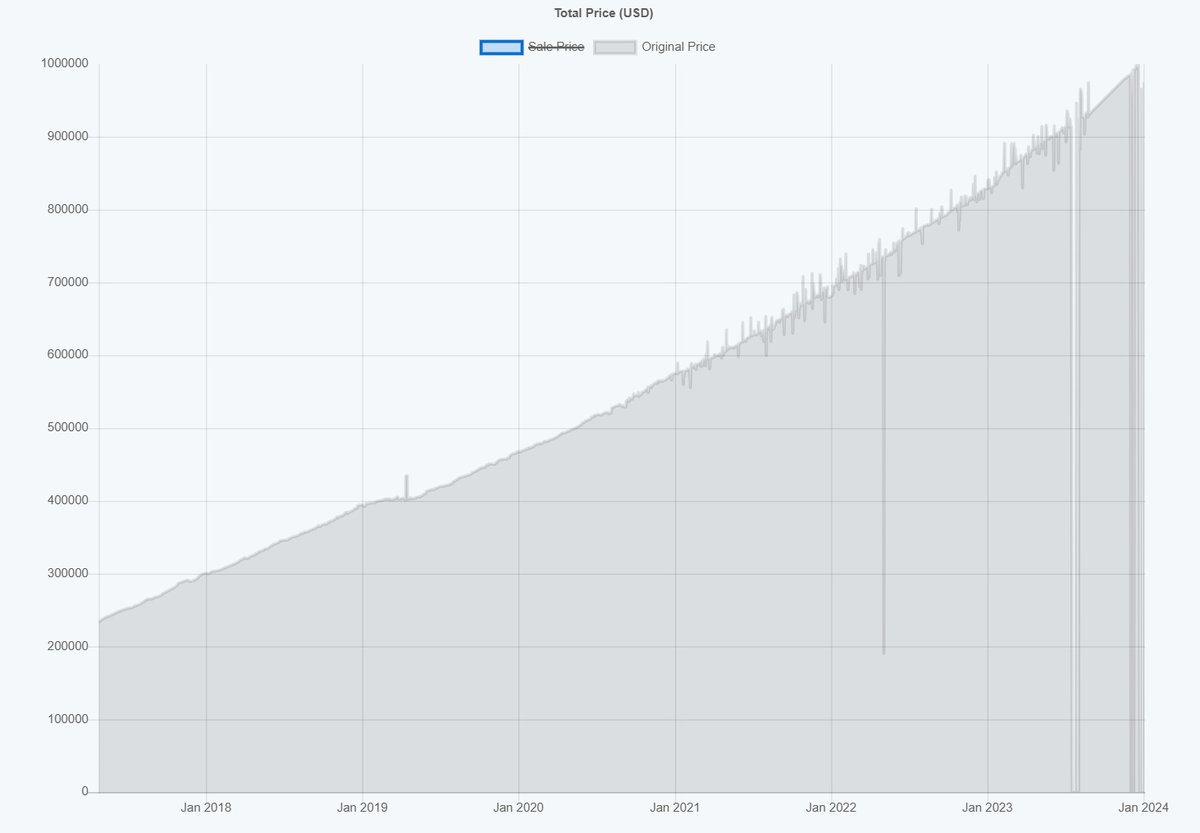Click the 0 y-axis tick label
The image size is (1200, 833).
(x=85, y=792)
